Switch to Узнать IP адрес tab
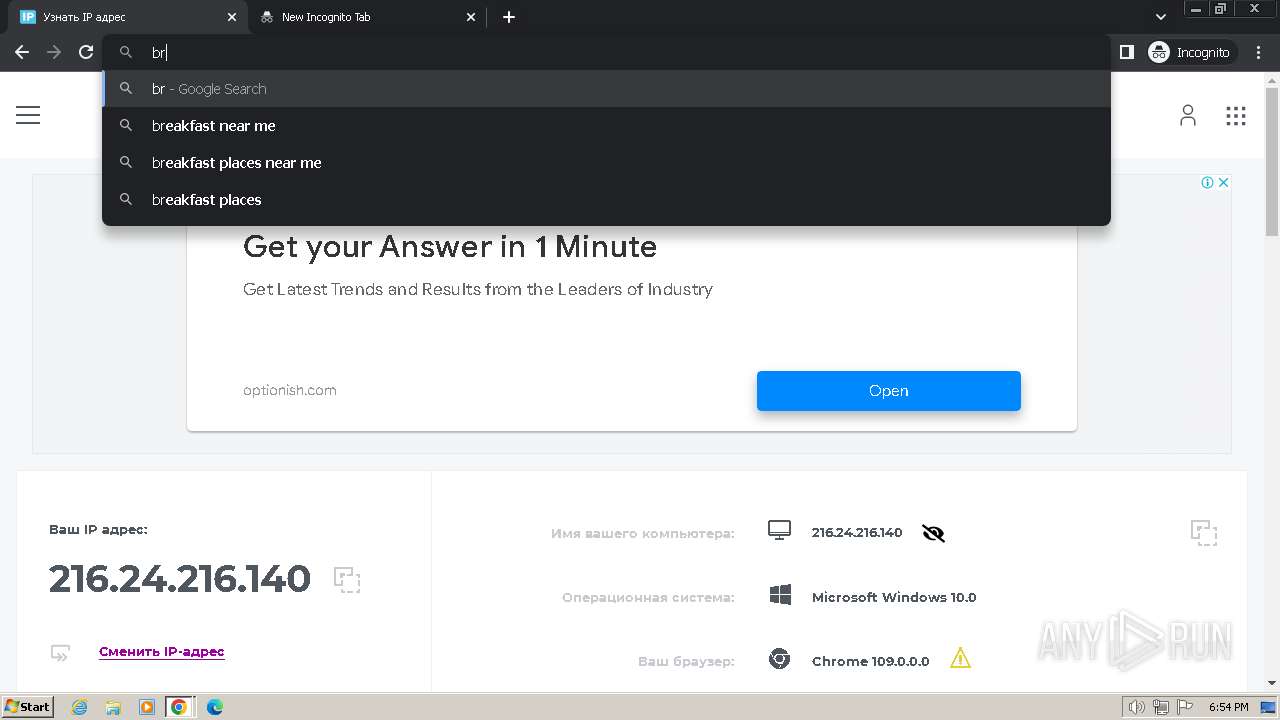Viewport: 1280px width, 720px height. [125, 17]
